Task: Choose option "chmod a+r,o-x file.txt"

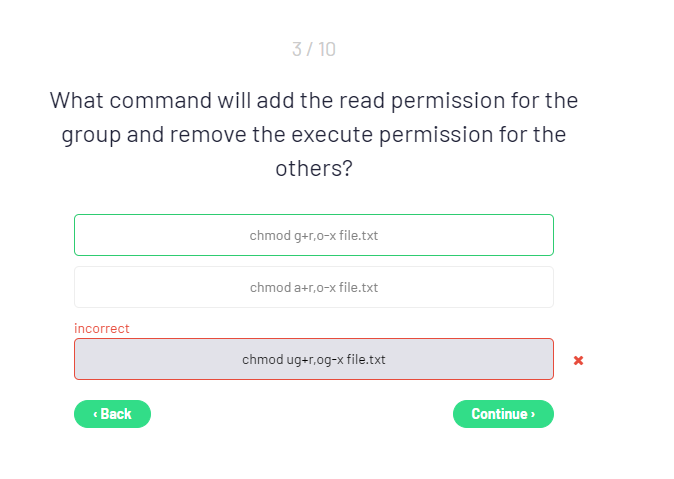Action: click(x=313, y=288)
